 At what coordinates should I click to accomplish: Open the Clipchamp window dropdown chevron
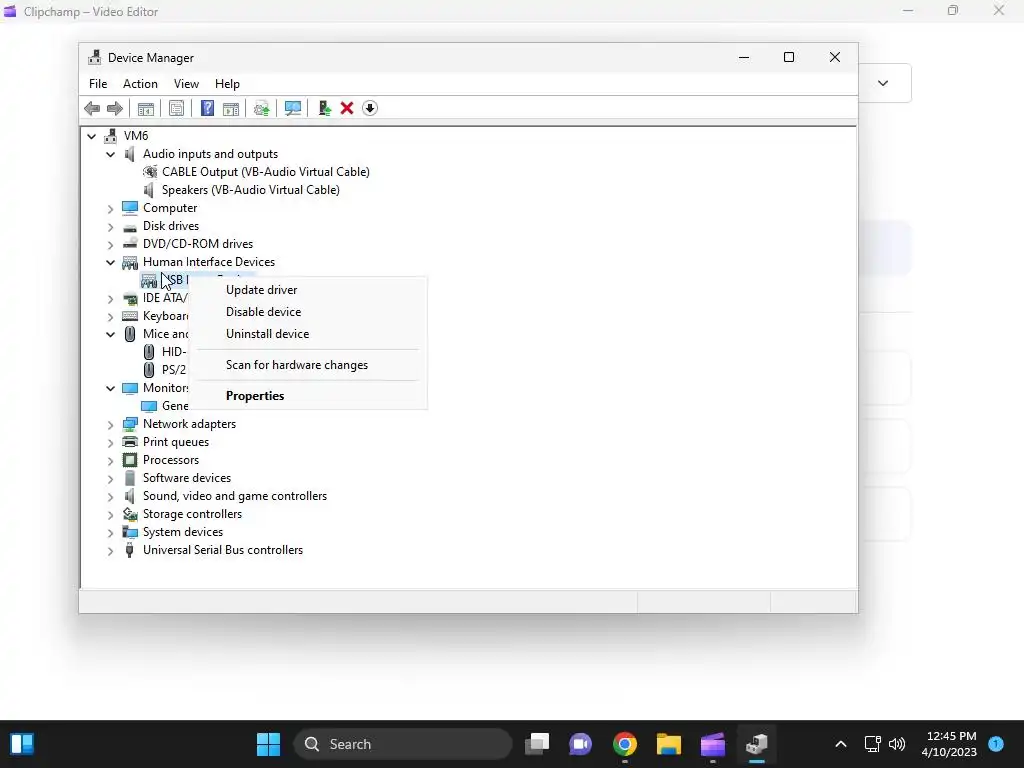[x=883, y=84]
